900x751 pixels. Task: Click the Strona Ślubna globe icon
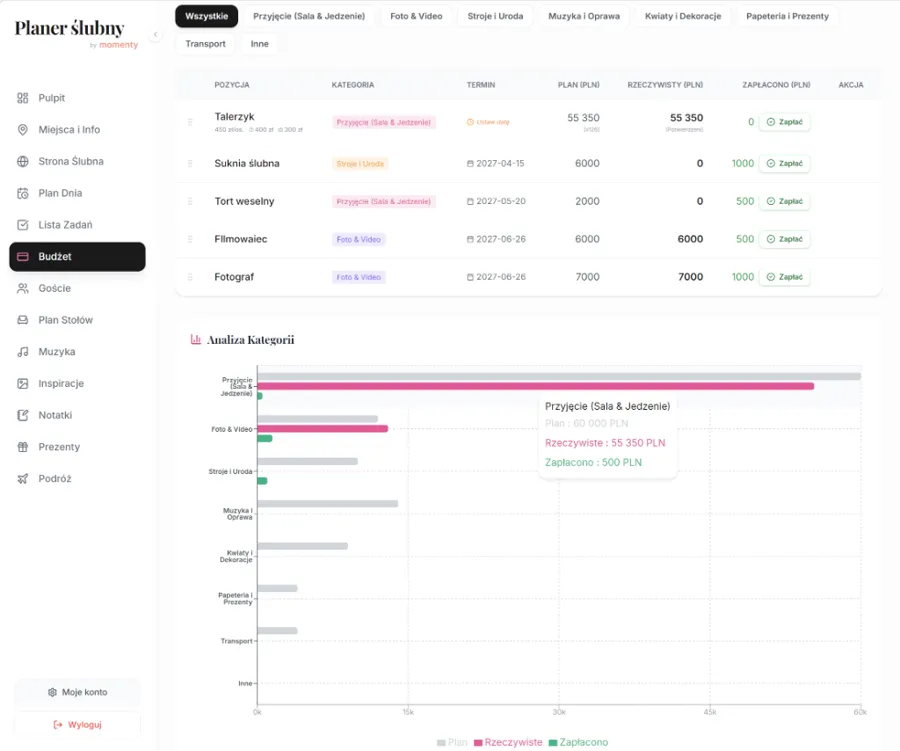coord(23,161)
